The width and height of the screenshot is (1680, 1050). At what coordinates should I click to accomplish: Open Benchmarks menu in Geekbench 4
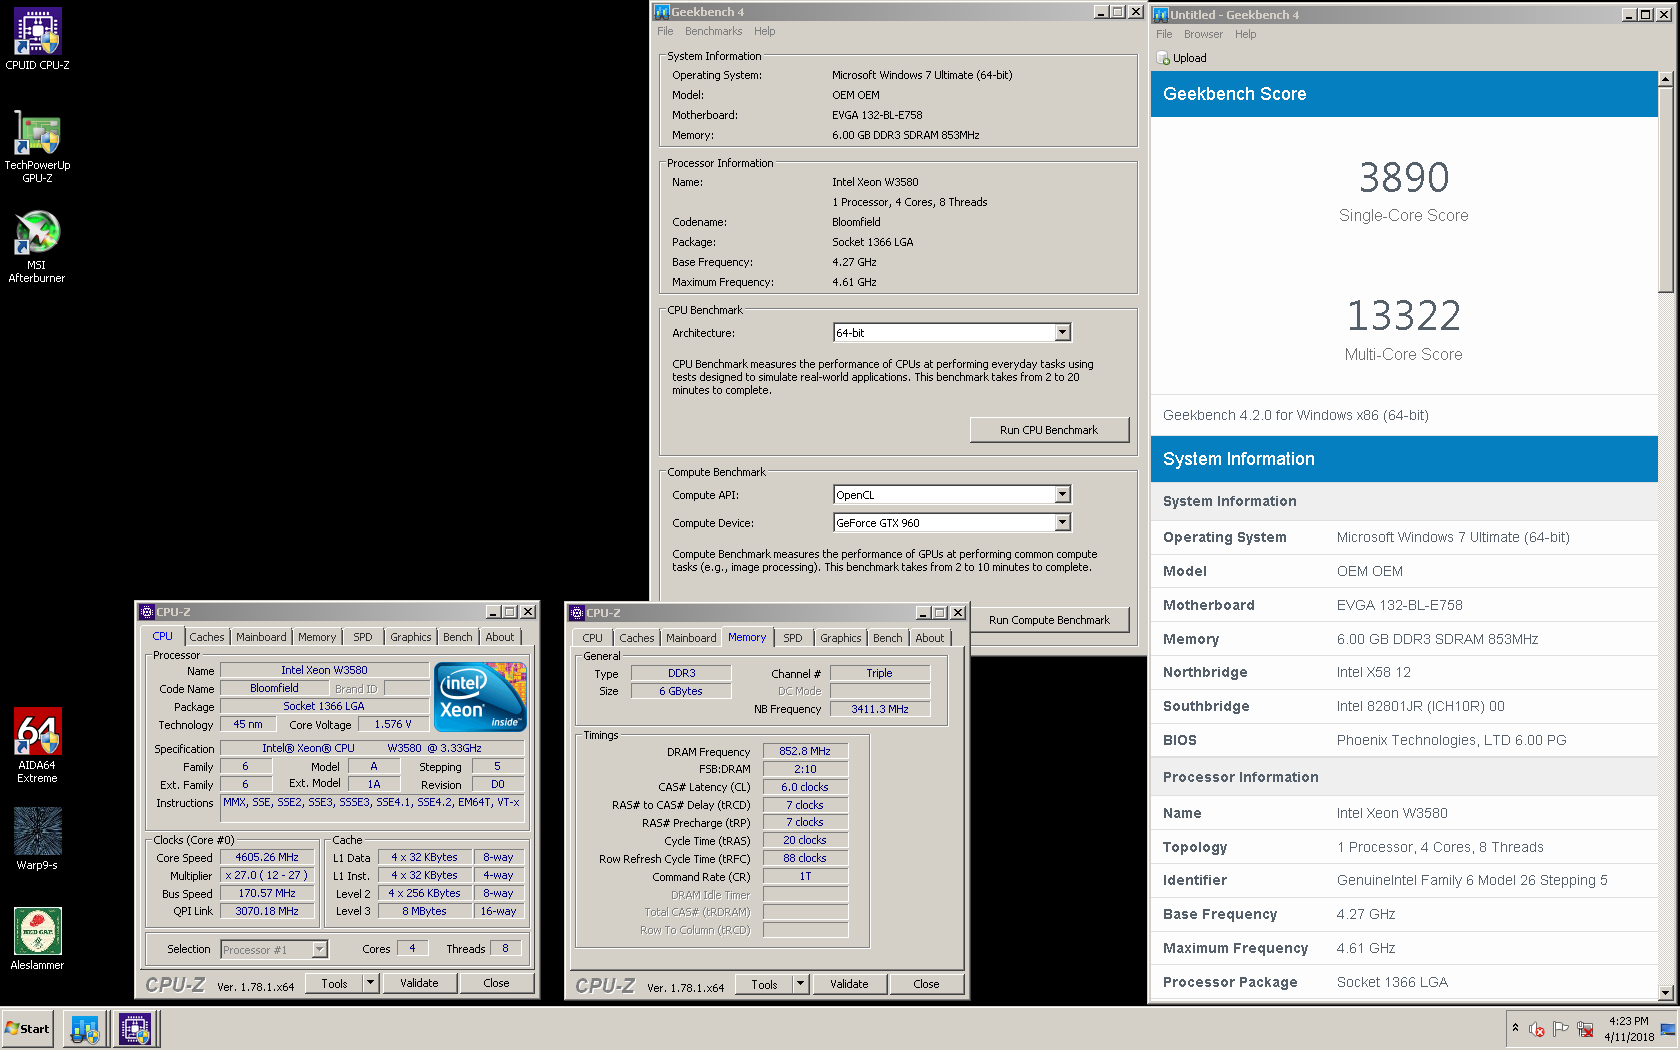pos(713,31)
